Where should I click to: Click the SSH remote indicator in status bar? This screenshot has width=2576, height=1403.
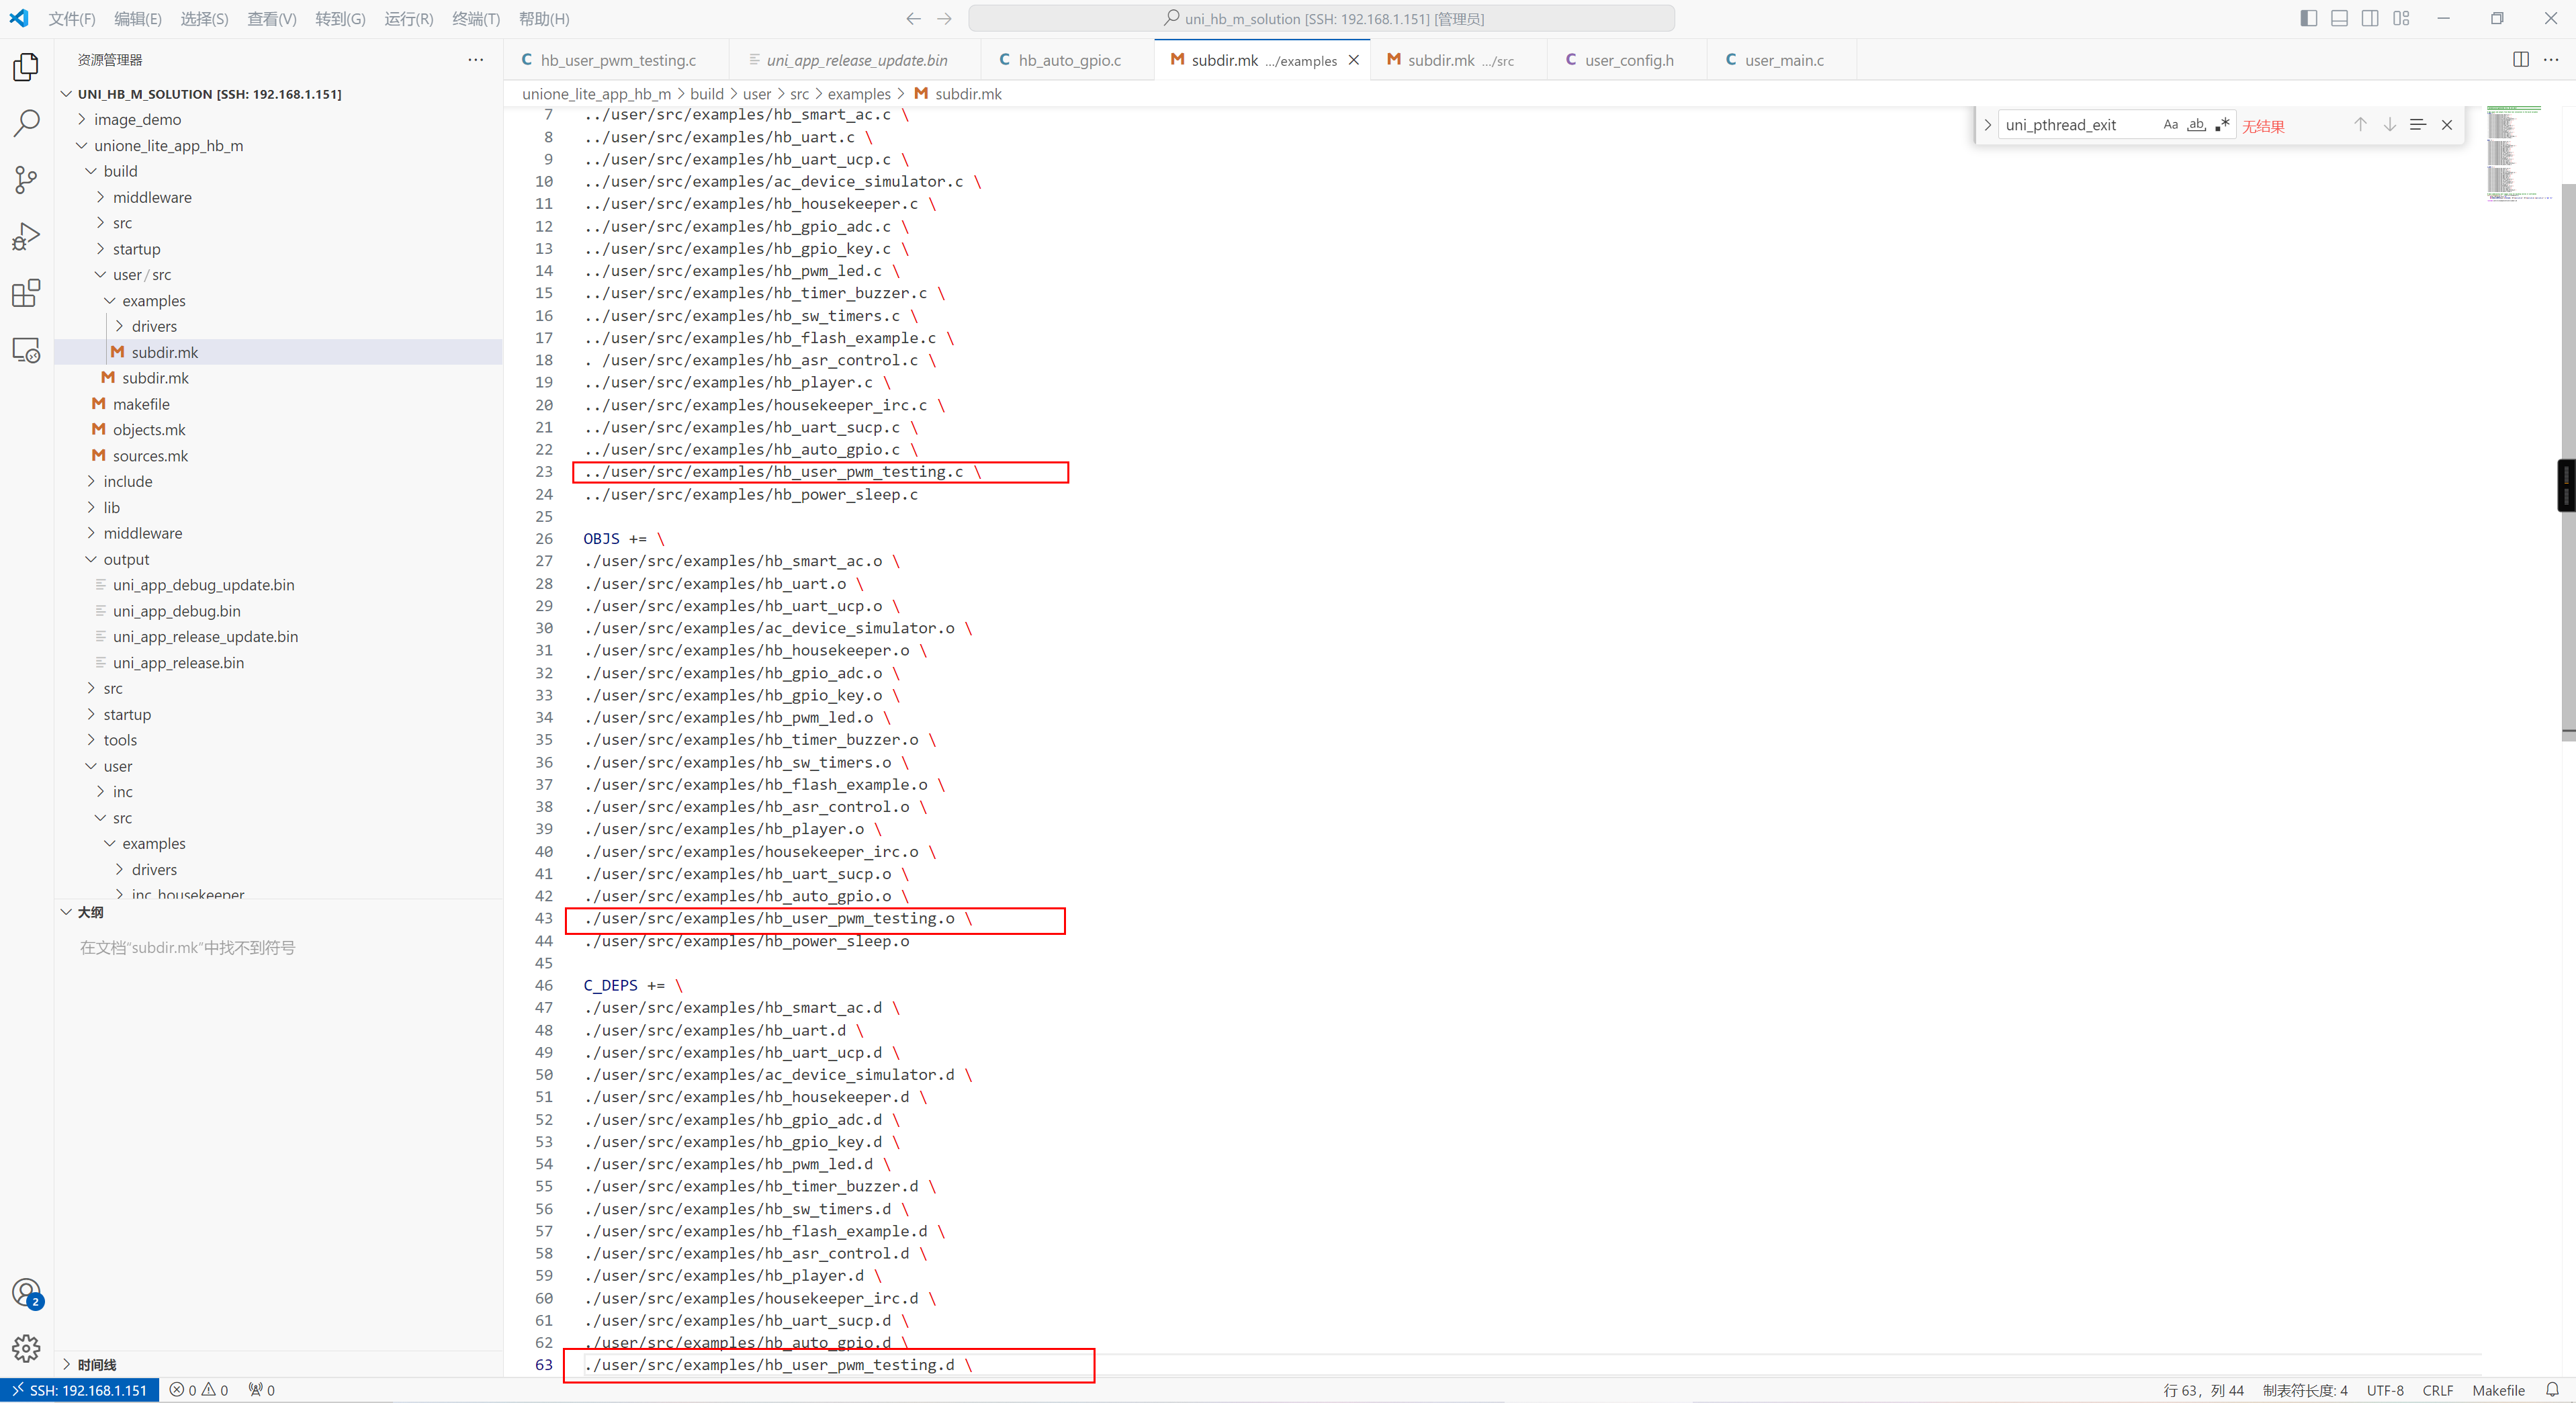(80, 1390)
